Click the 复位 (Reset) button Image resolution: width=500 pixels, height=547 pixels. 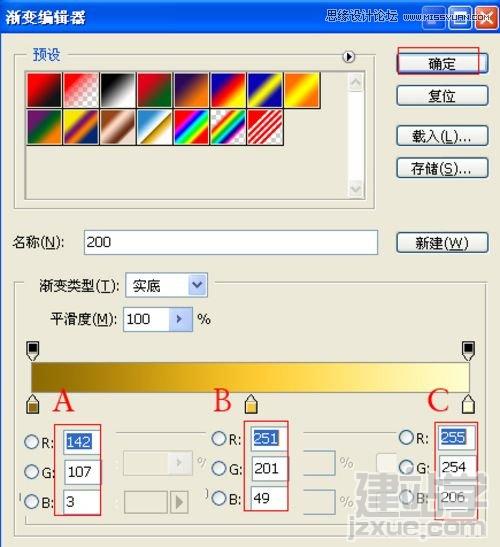[442, 96]
